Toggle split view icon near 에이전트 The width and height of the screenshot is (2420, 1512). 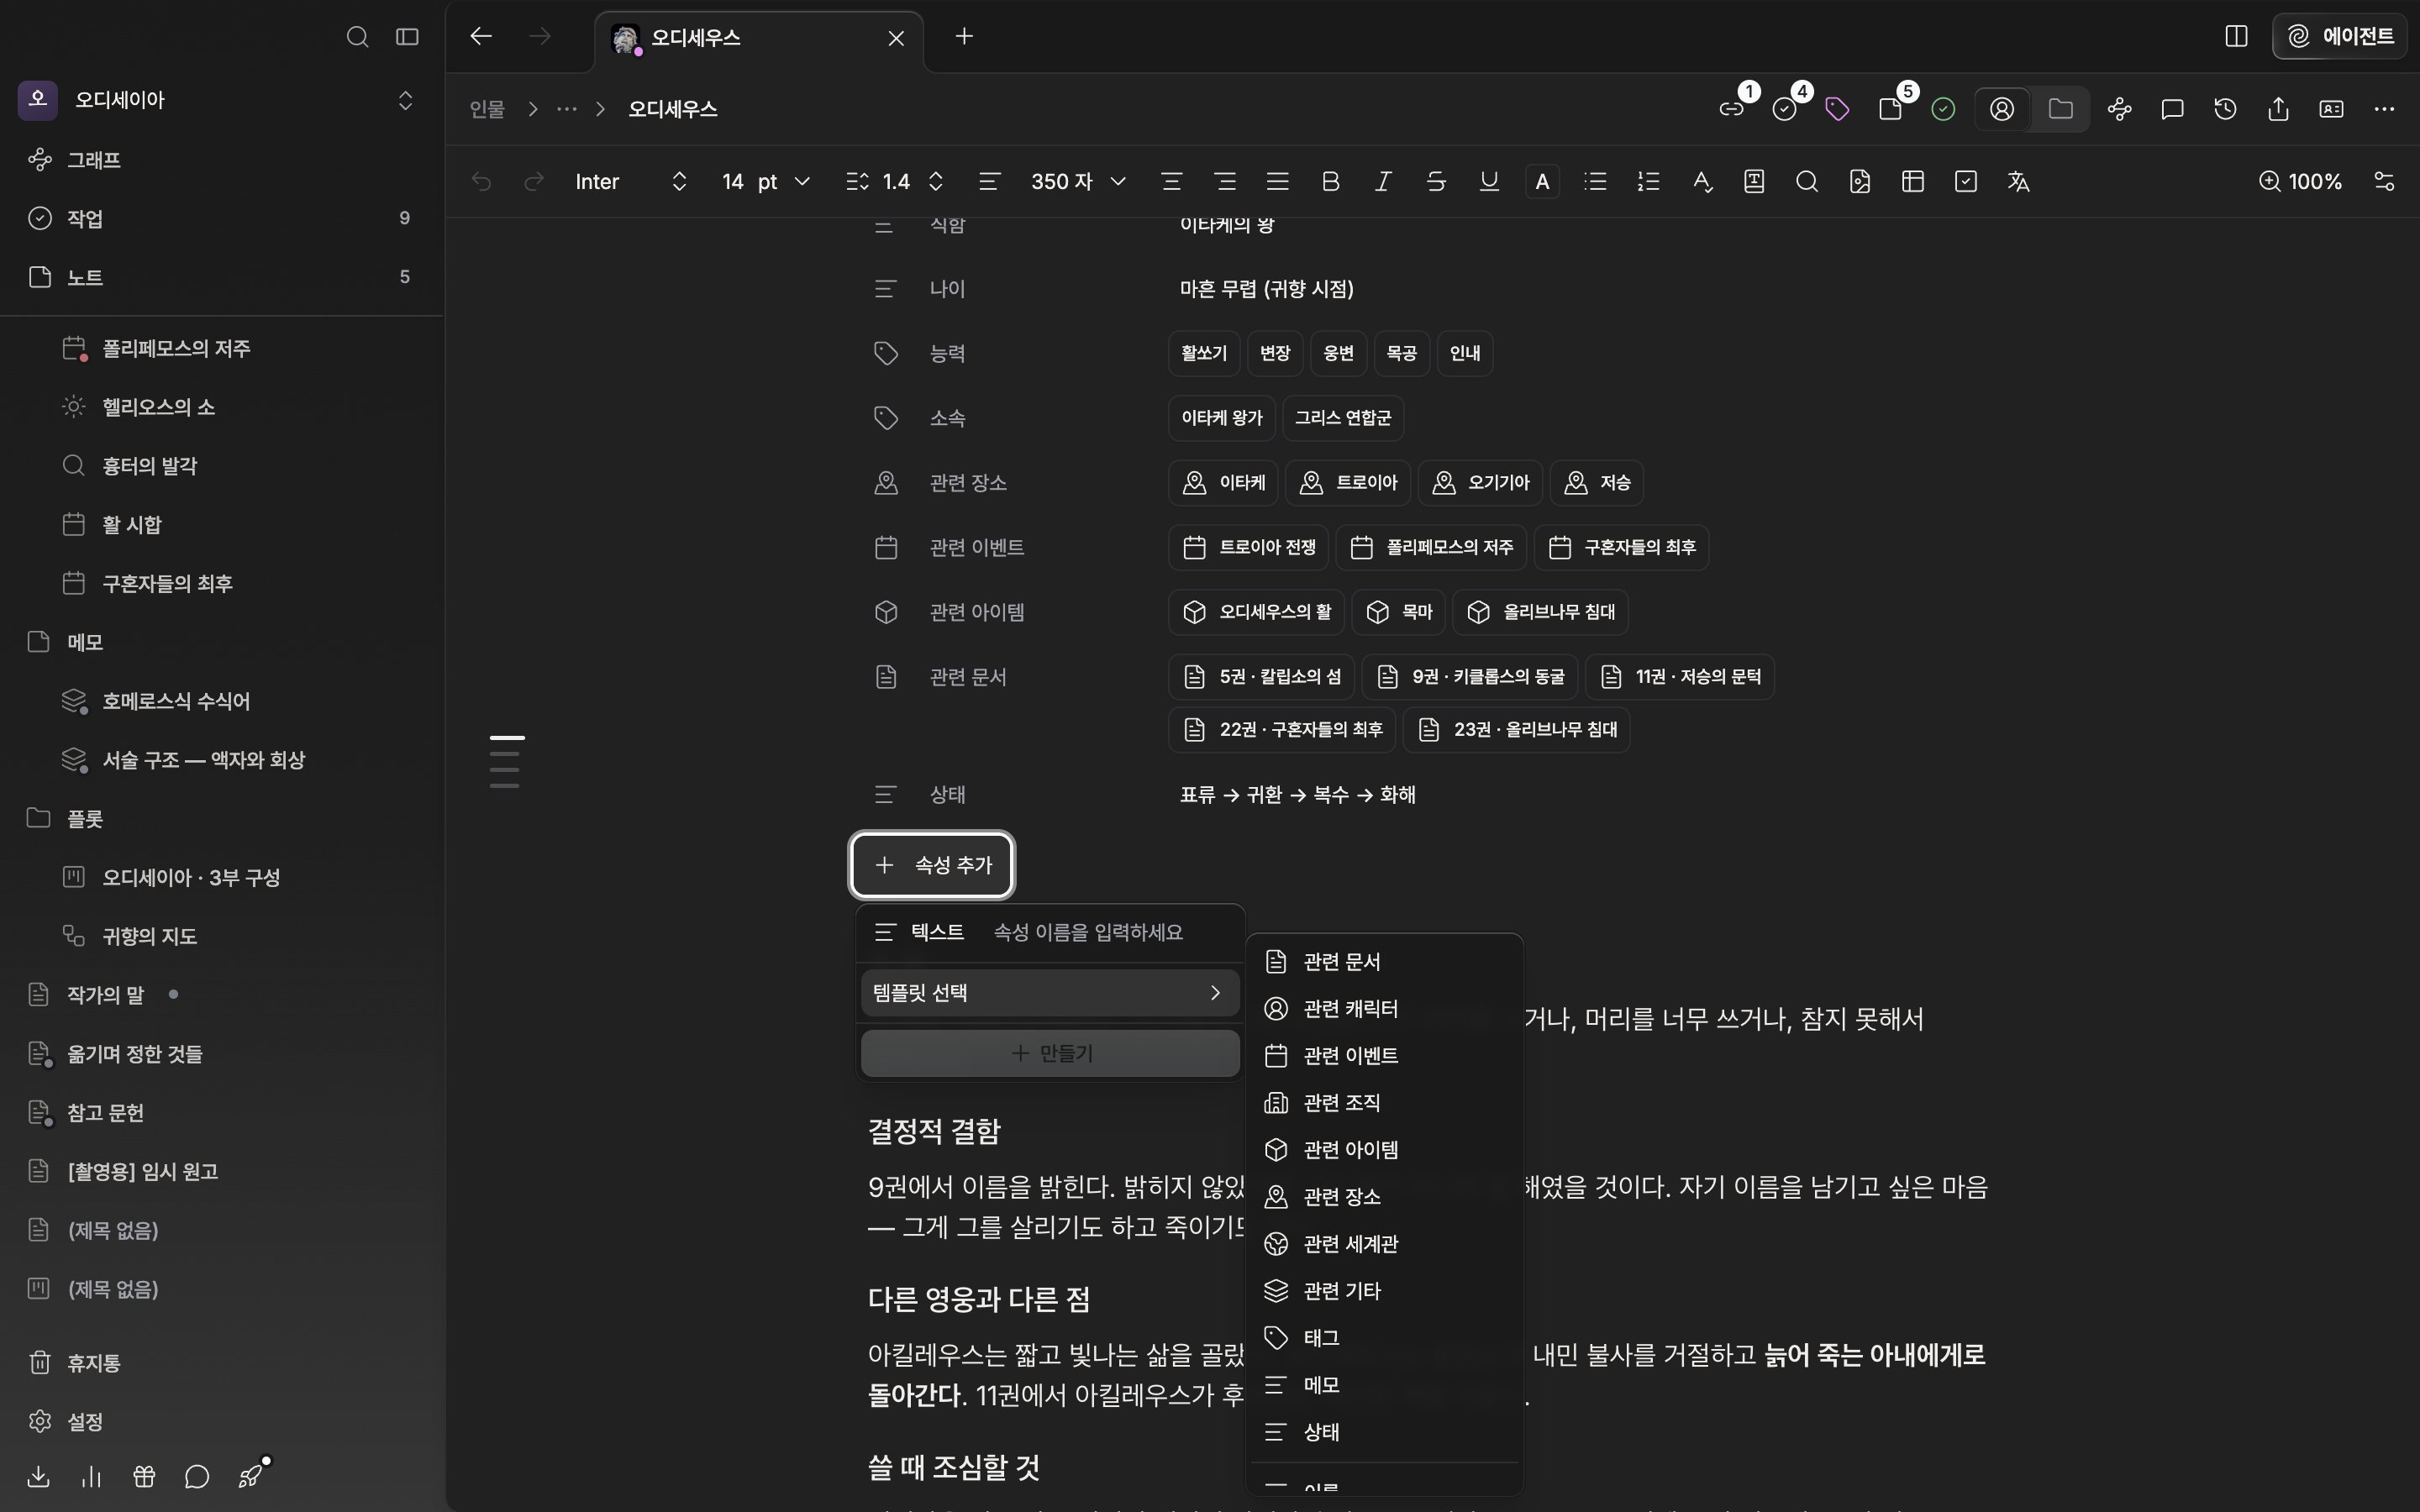tap(2237, 37)
